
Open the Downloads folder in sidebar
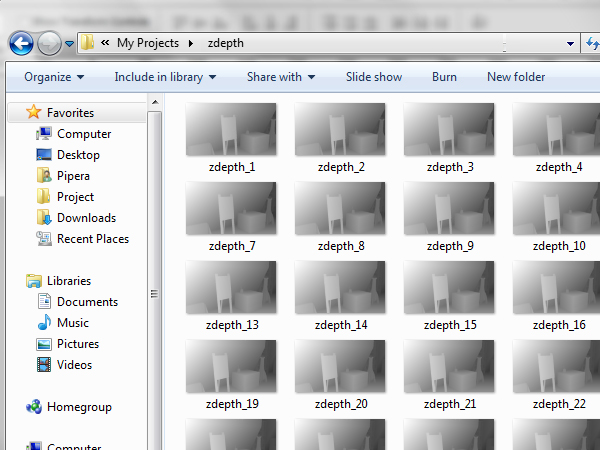click(44, 218)
